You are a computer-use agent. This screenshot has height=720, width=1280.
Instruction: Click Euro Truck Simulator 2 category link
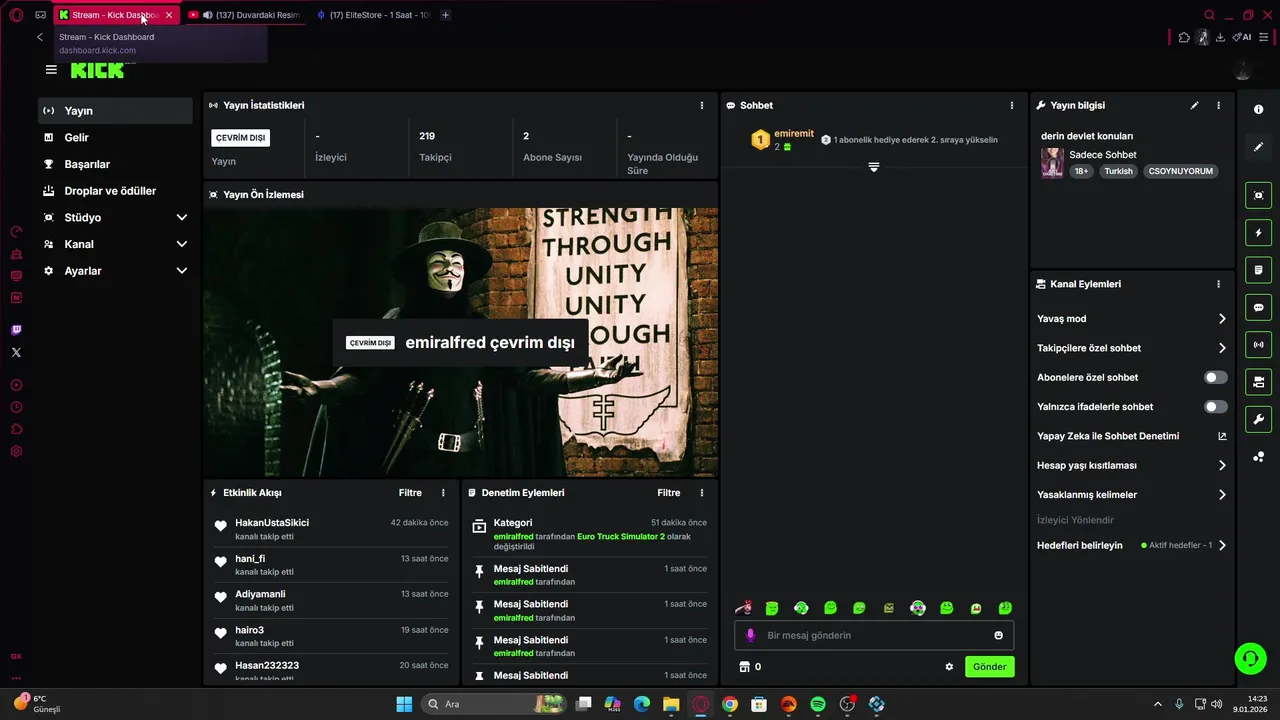[x=621, y=537]
